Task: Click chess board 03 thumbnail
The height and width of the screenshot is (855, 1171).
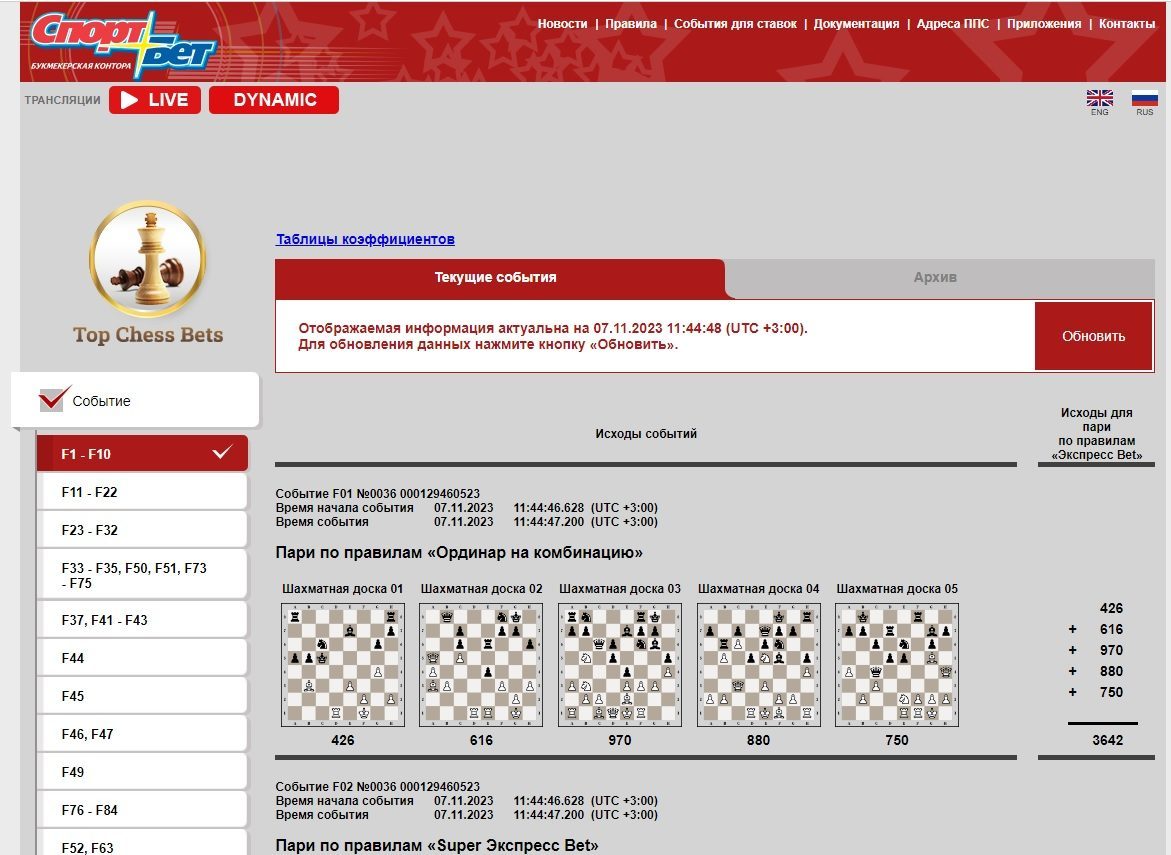Action: click(x=620, y=665)
